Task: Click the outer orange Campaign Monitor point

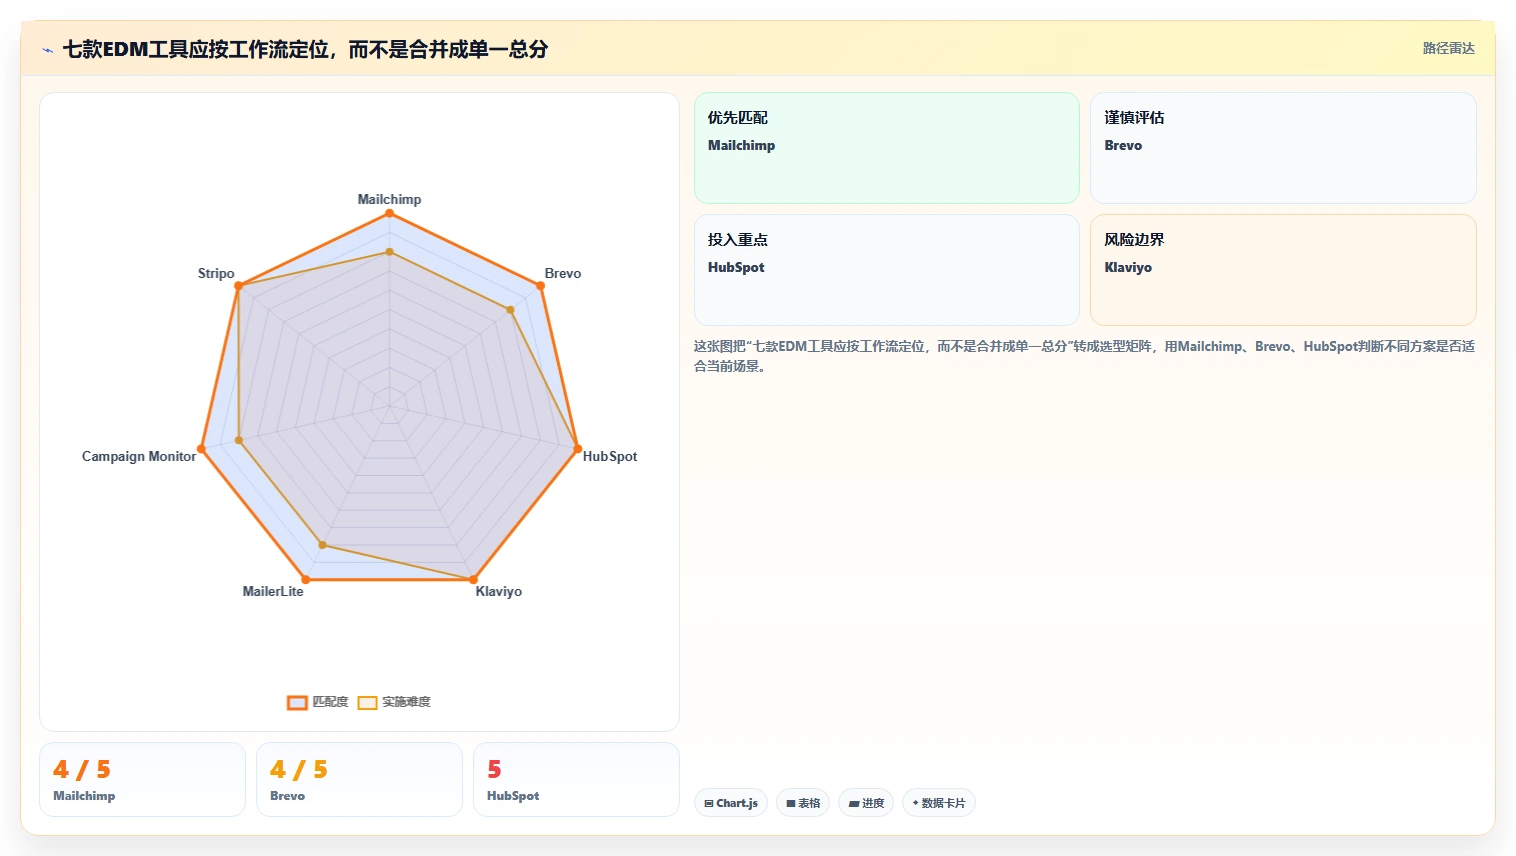Action: [x=201, y=449]
